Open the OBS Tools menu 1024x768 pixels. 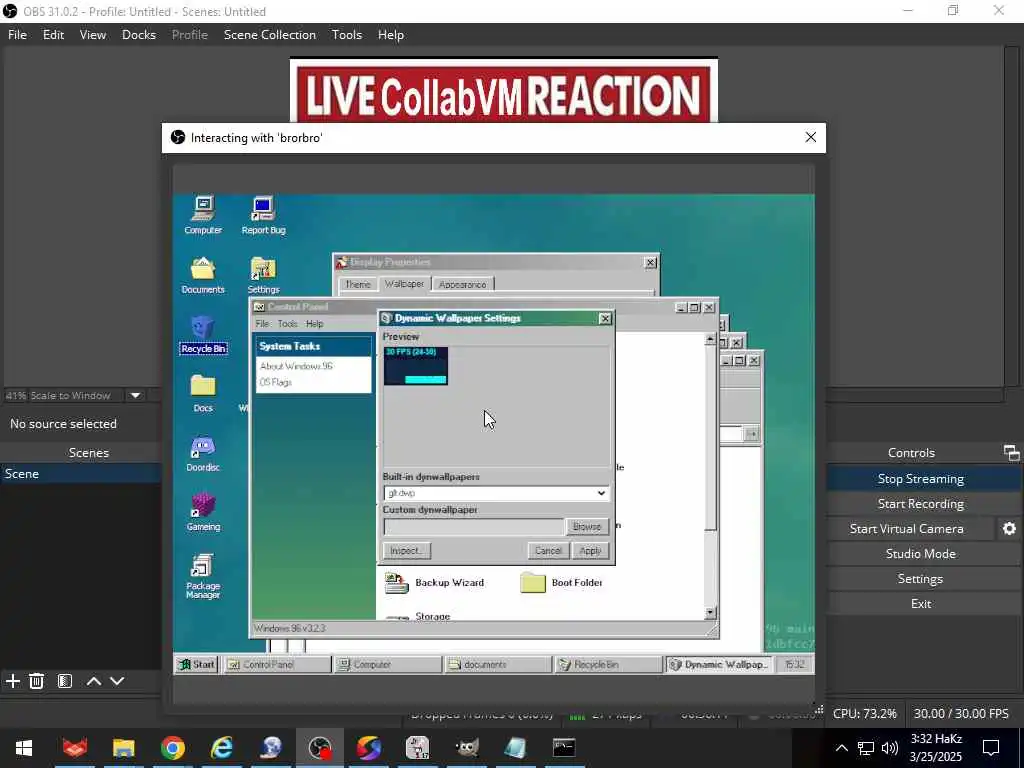(x=347, y=35)
